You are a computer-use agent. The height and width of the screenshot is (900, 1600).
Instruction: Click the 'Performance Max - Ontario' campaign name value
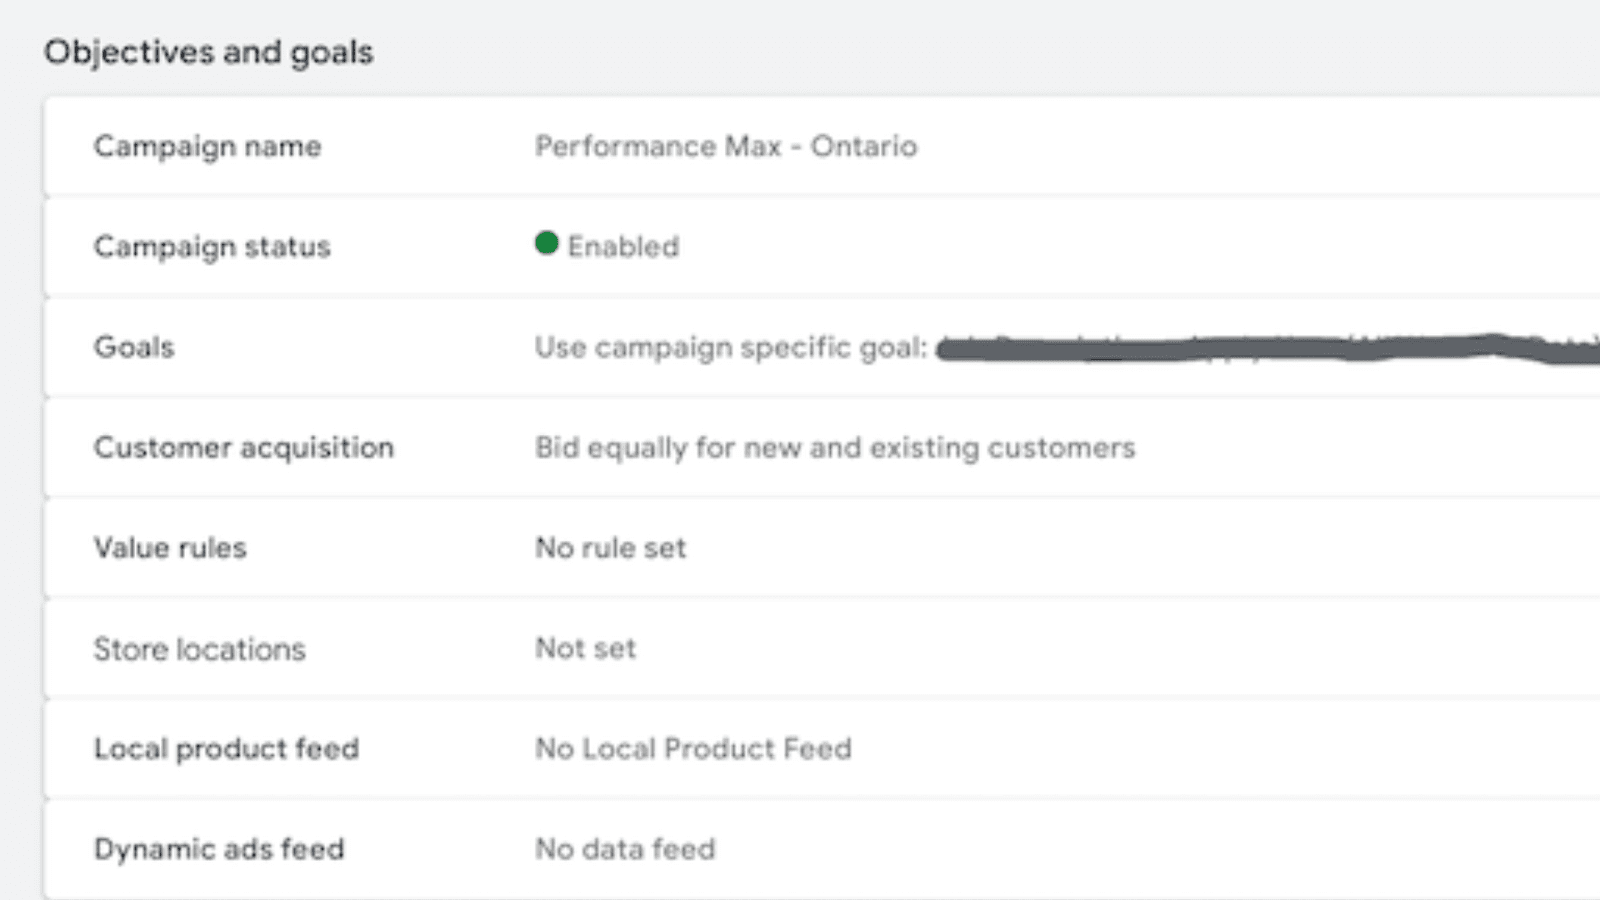point(725,146)
